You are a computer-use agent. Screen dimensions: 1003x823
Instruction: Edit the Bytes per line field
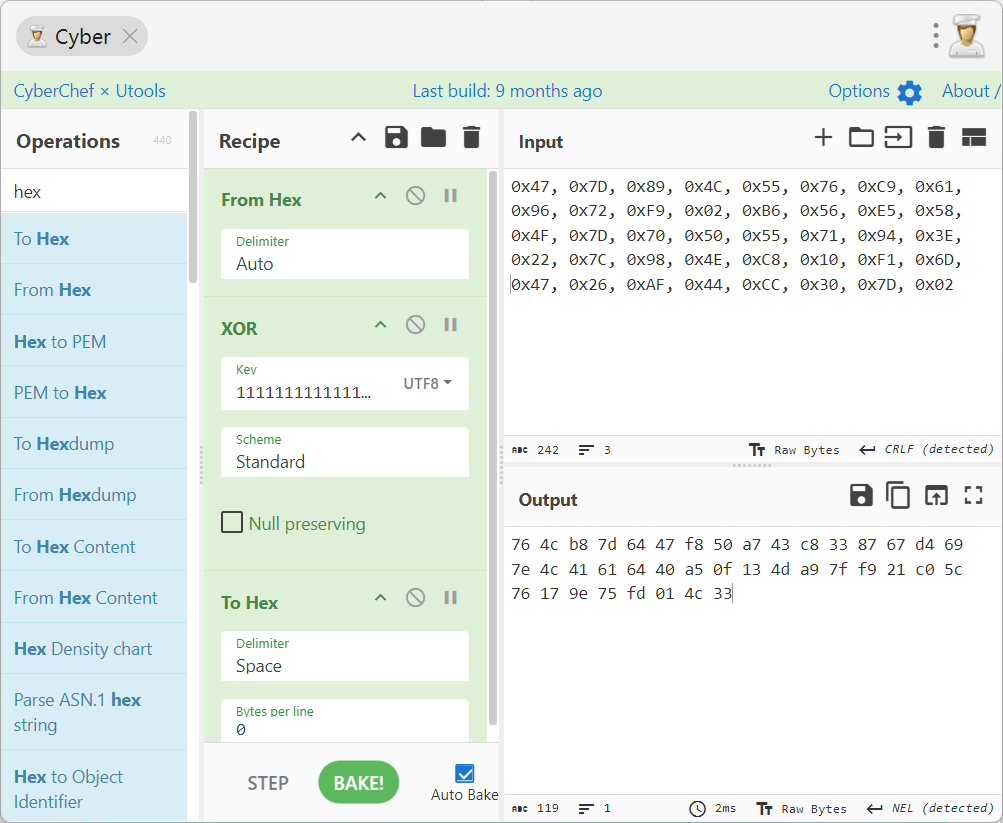click(x=345, y=721)
